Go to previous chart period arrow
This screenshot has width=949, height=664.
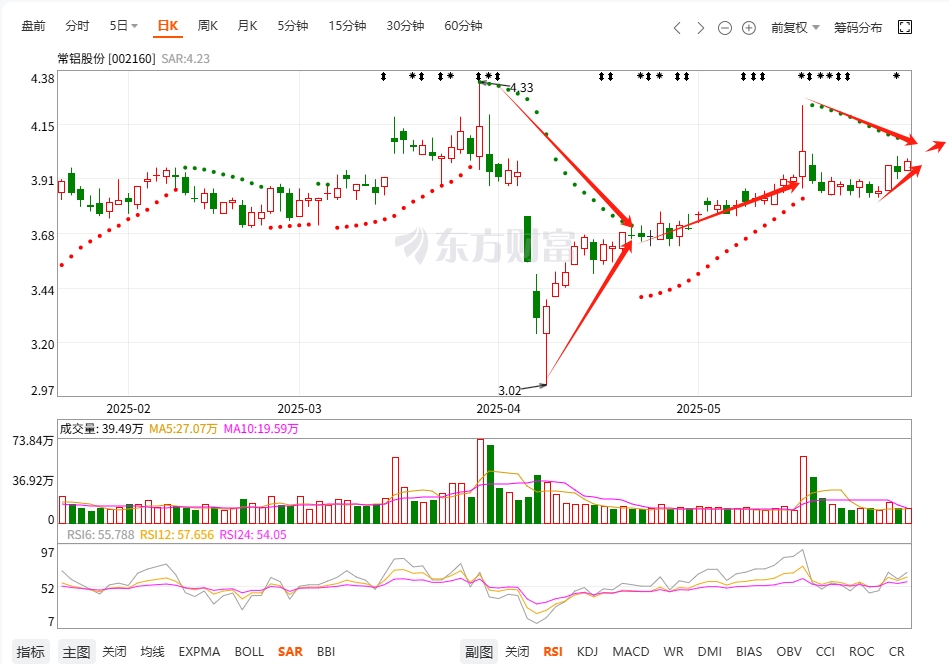point(677,28)
